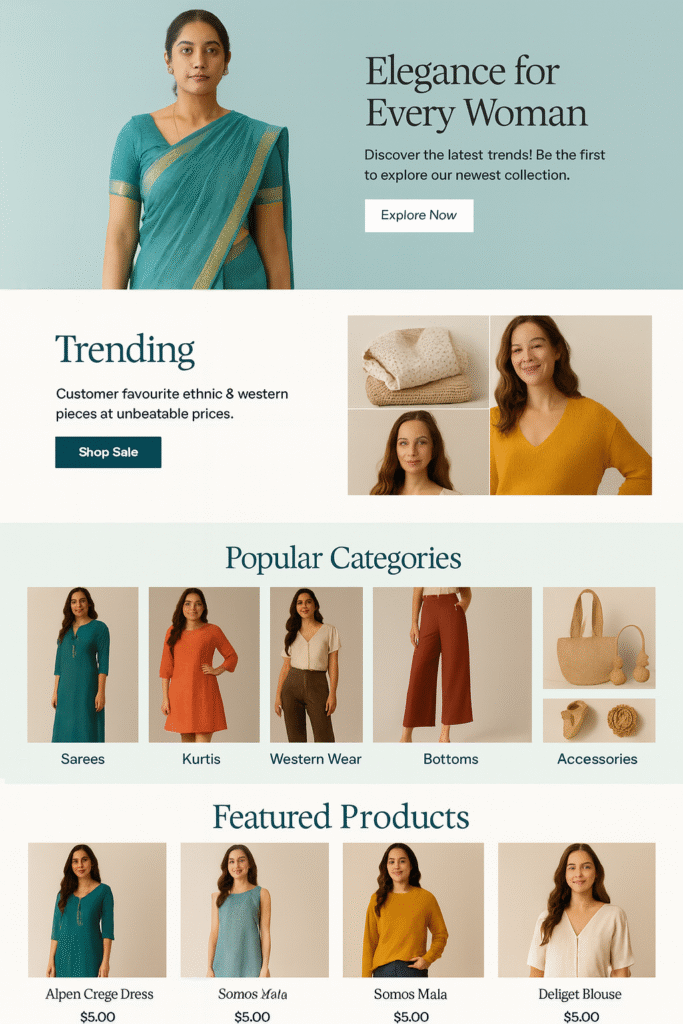Select the Western Wear category photo
This screenshot has width=683, height=1024.
point(316,664)
